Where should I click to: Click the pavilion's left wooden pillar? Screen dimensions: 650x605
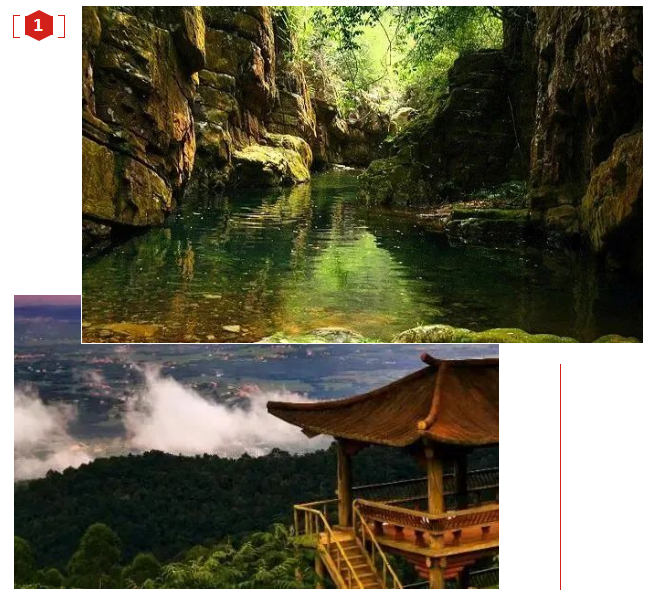(344, 483)
